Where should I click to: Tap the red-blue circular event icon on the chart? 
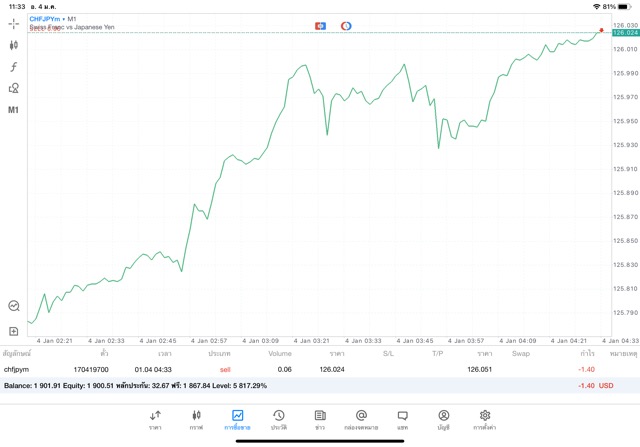point(346,26)
